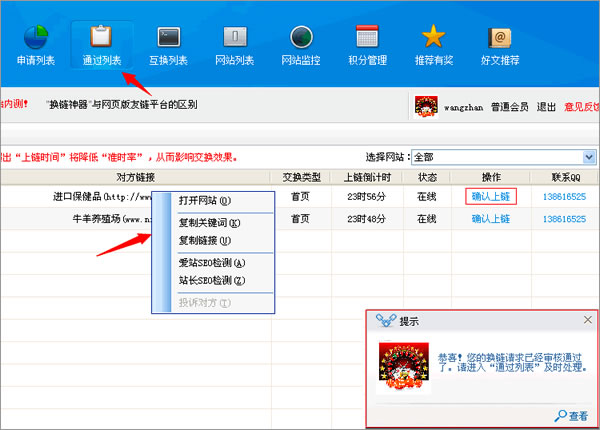Choose 打开网站 from context menu
The width and height of the screenshot is (600, 430).
pyautogui.click(x=204, y=200)
